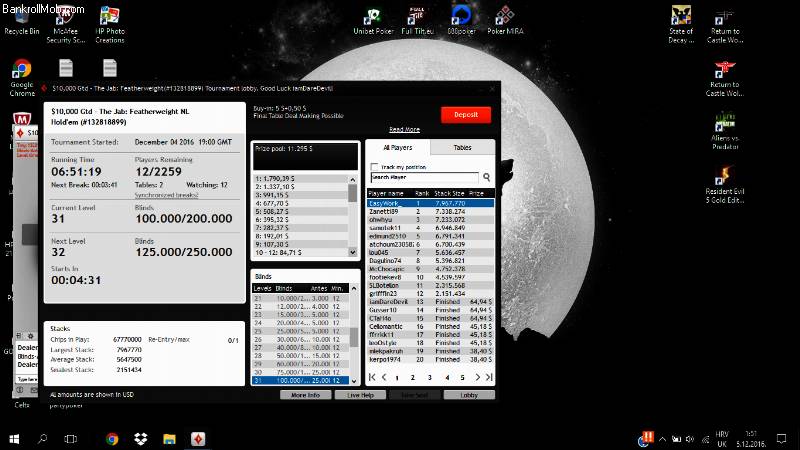Launch Google Chrome from the desktop

click(22, 78)
